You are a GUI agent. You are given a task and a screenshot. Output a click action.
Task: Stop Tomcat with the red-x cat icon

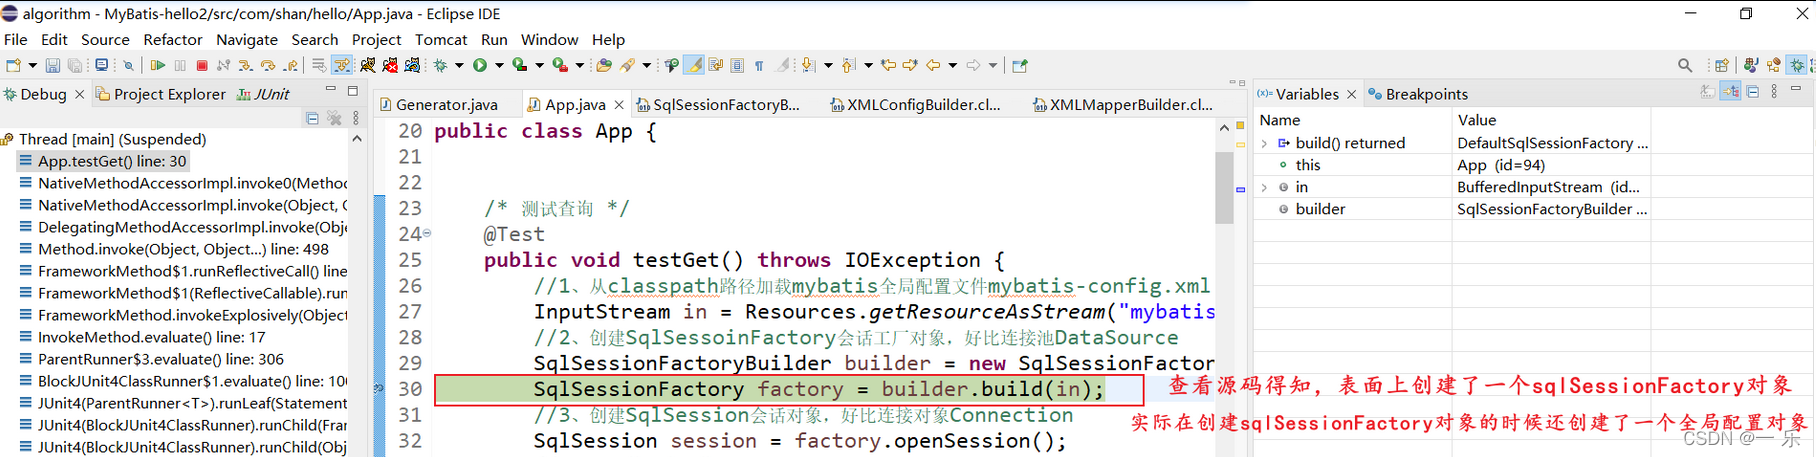(390, 65)
